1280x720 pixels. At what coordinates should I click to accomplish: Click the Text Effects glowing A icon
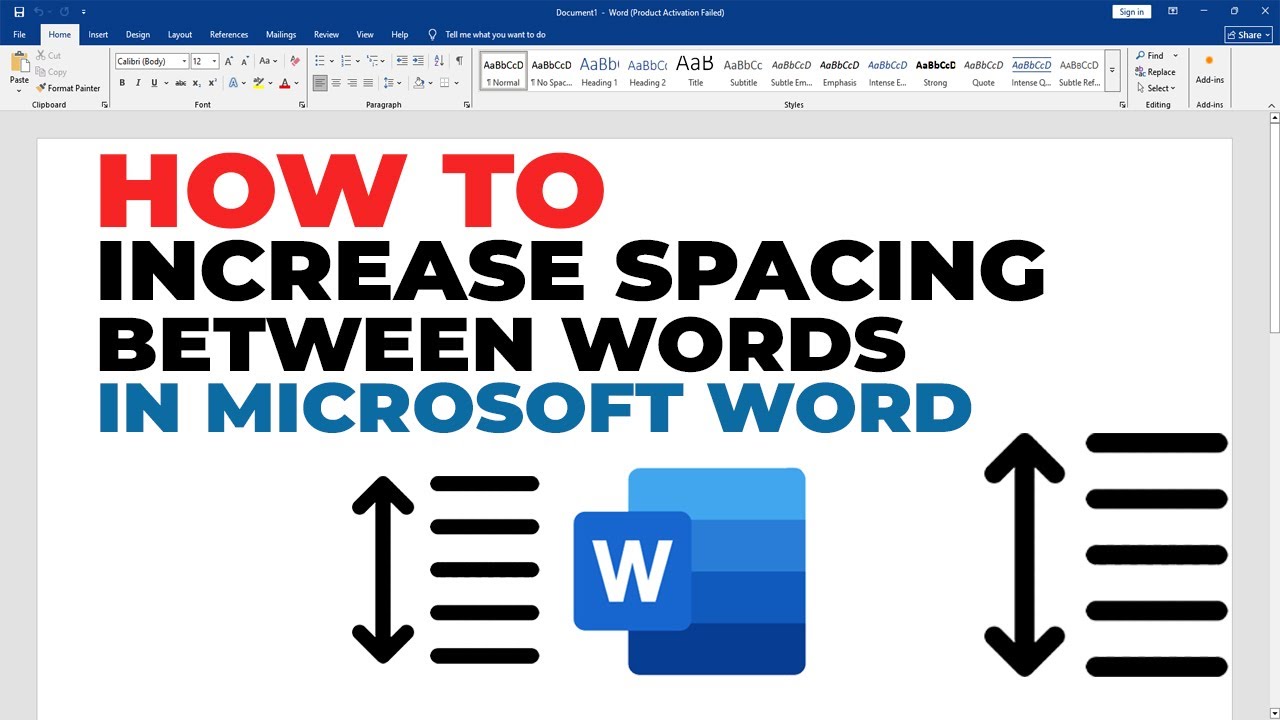(235, 83)
